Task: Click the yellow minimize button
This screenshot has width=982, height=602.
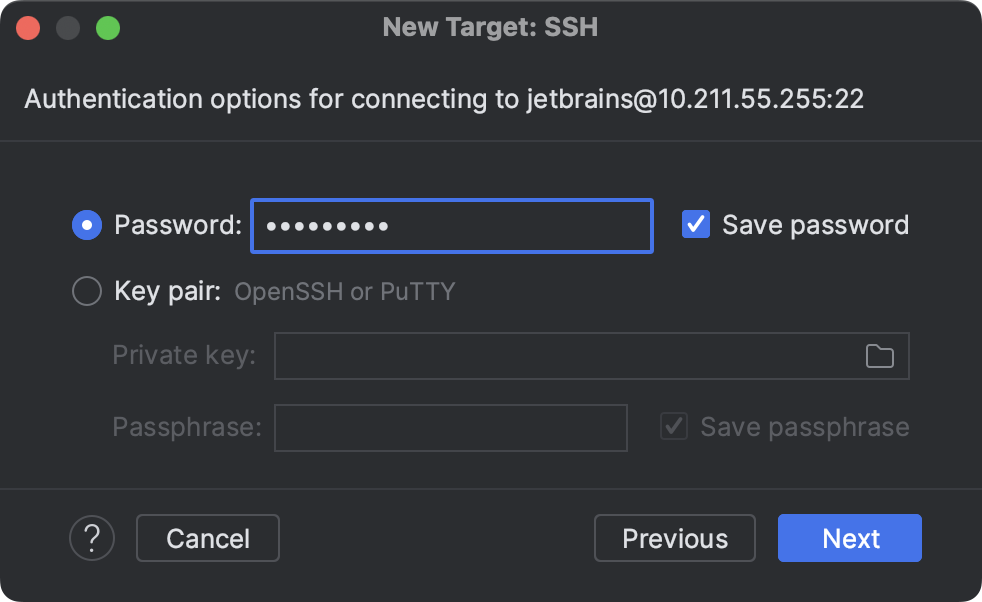Action: [x=67, y=27]
